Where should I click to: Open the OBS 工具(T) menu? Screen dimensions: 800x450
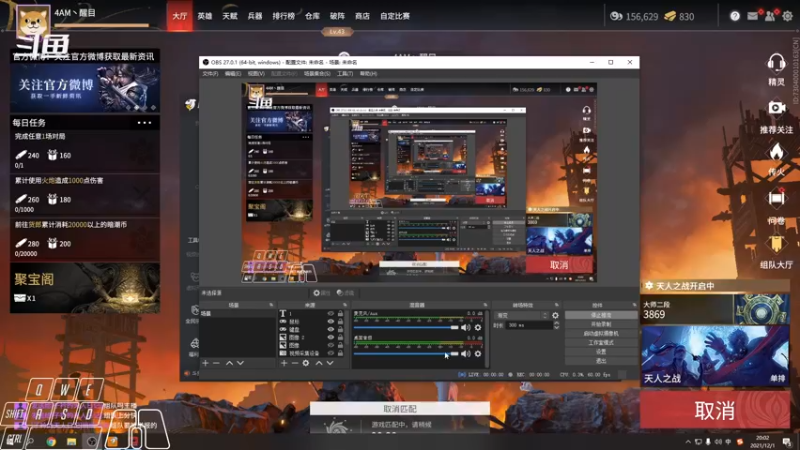coord(345,74)
